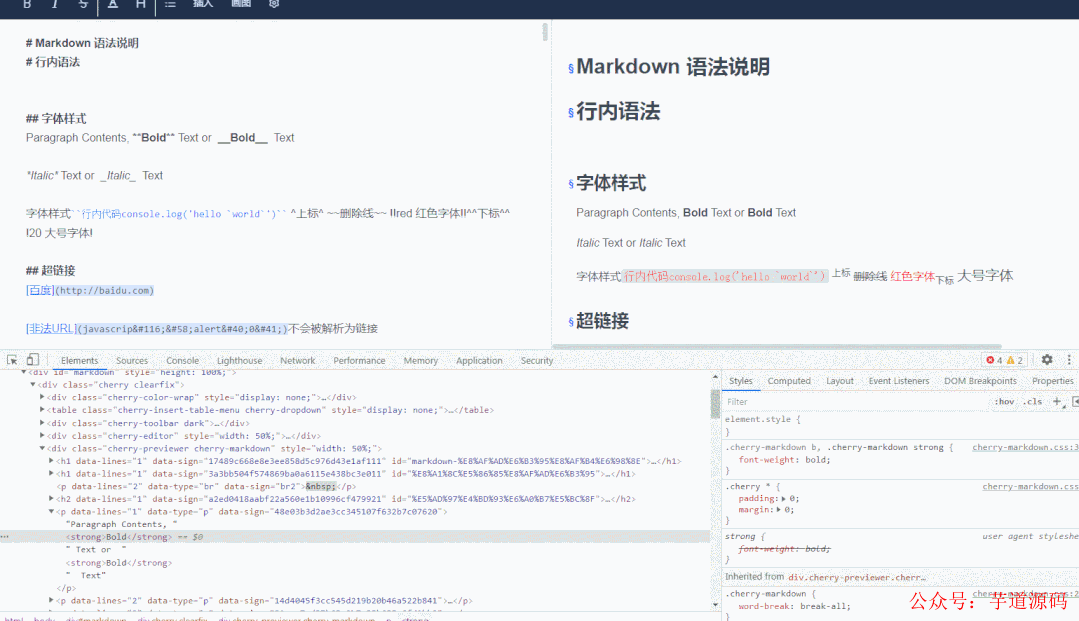Image resolution: width=1079 pixels, height=621 pixels.
Task: Click the anchor icon beside 字体样式 heading
Action: (x=571, y=184)
